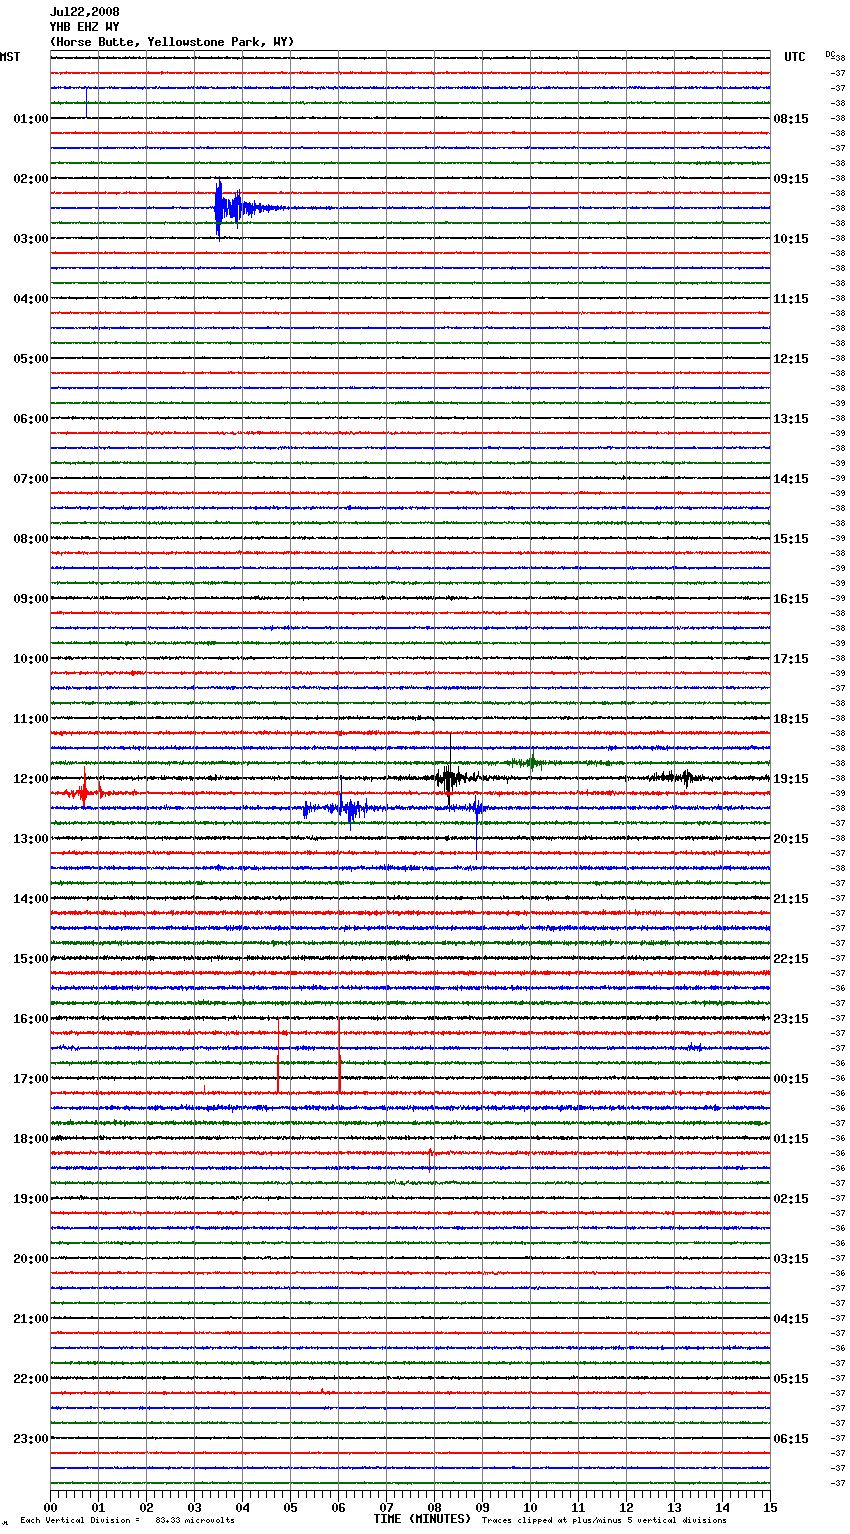Select the 05:00 MST time label

30,359
